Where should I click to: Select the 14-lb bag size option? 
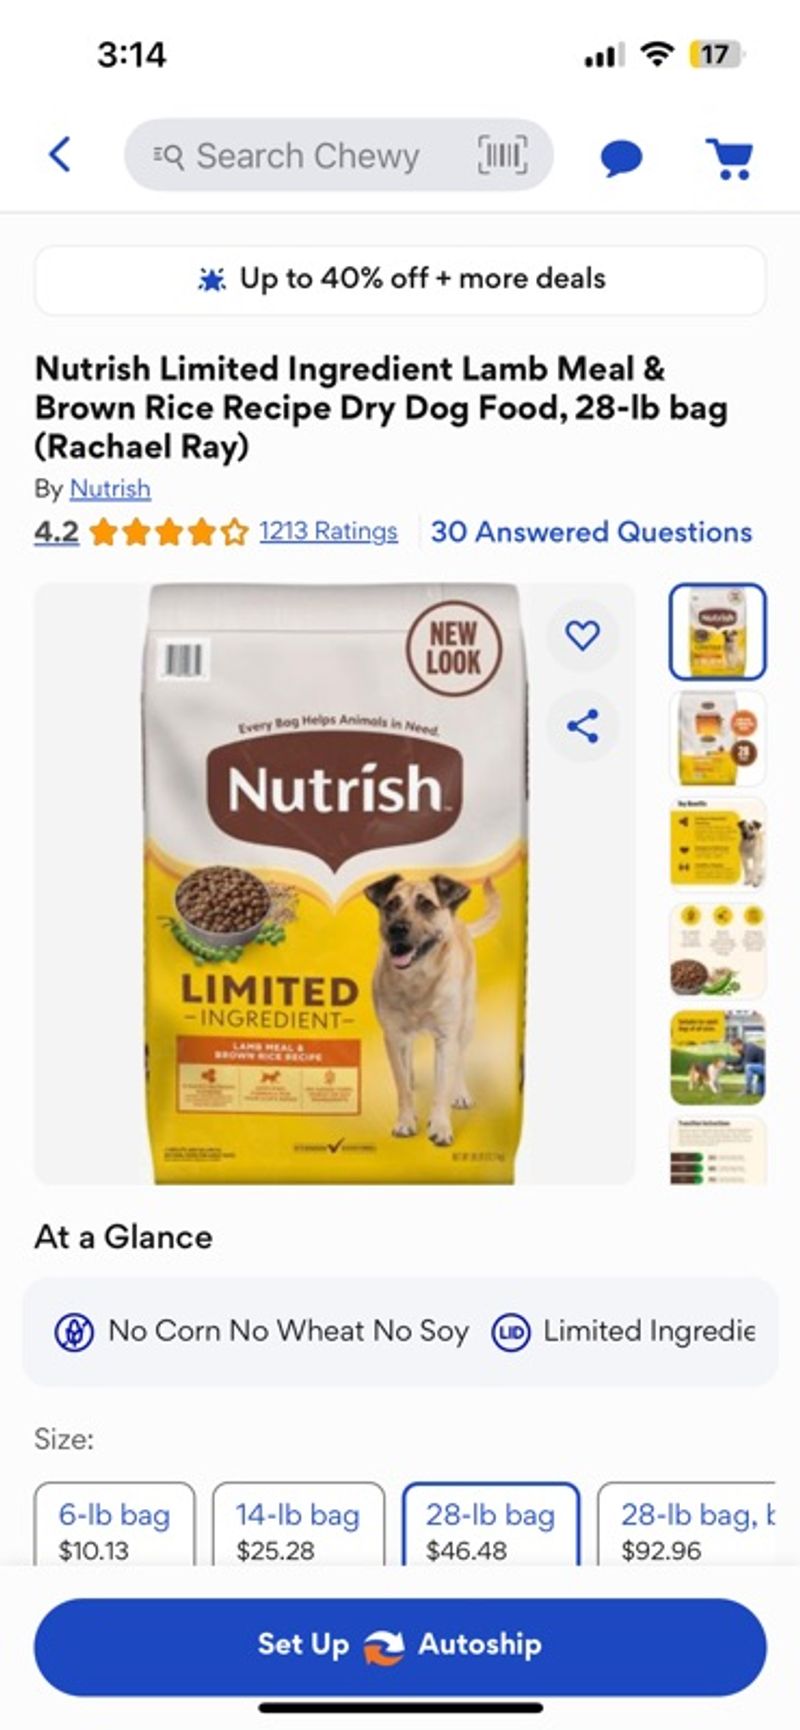click(x=298, y=1528)
